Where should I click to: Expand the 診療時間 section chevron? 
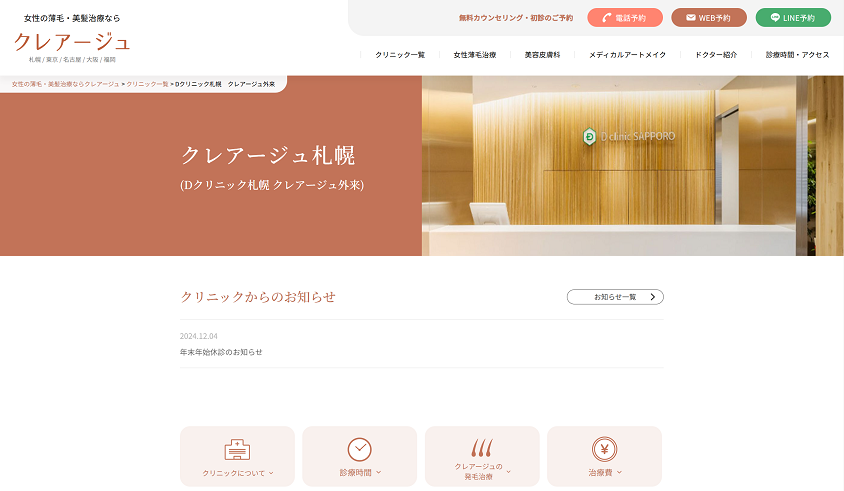pyautogui.click(x=378, y=472)
